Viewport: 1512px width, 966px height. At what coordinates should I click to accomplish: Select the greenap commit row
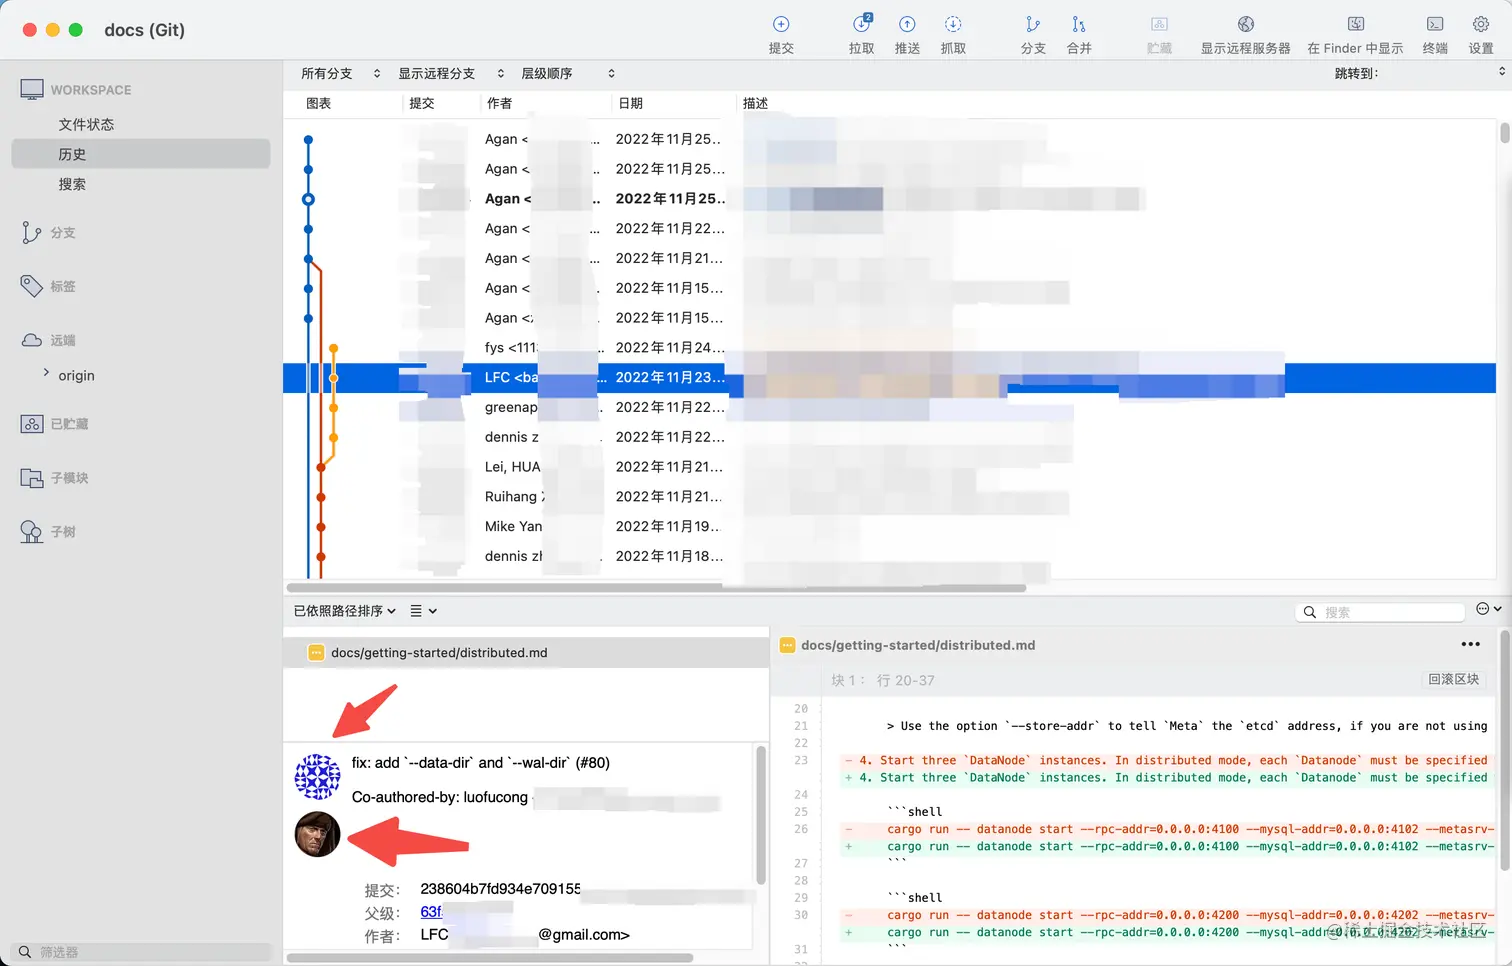[889, 407]
